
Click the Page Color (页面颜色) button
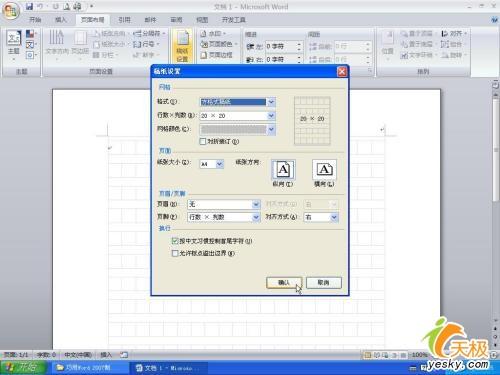(x=219, y=44)
